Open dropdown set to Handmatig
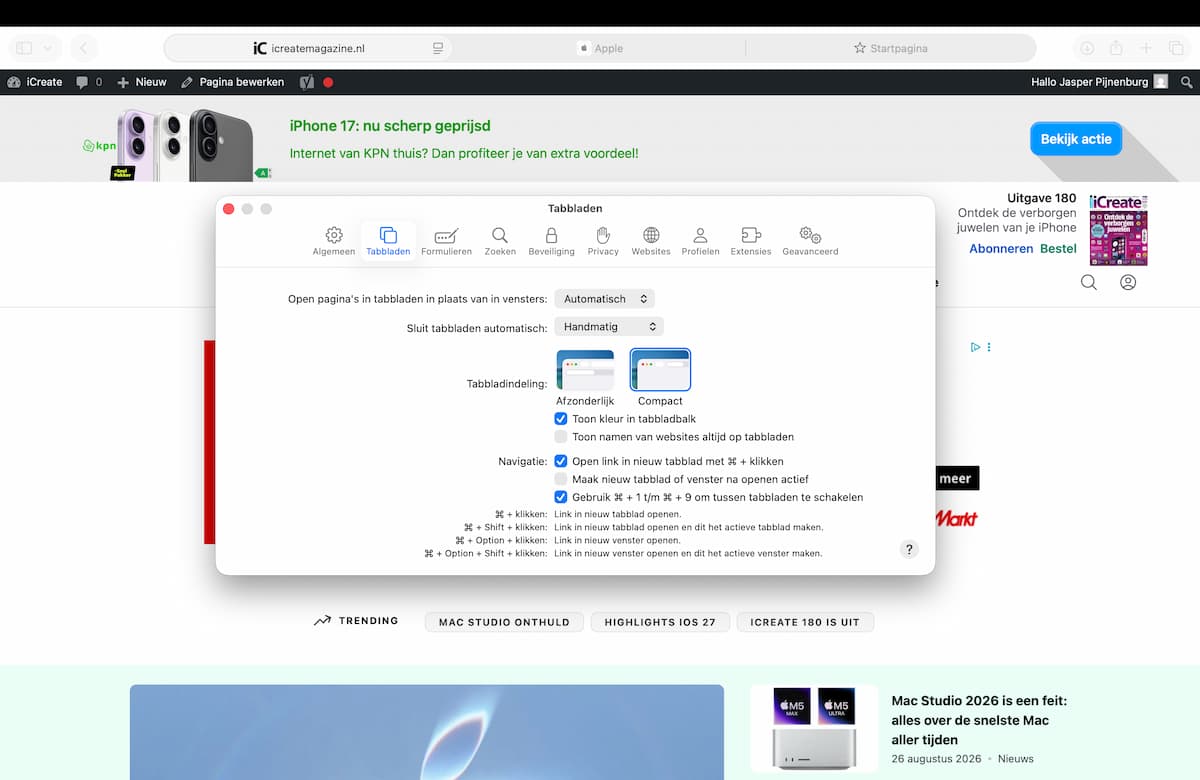The image size is (1200, 780). point(609,327)
